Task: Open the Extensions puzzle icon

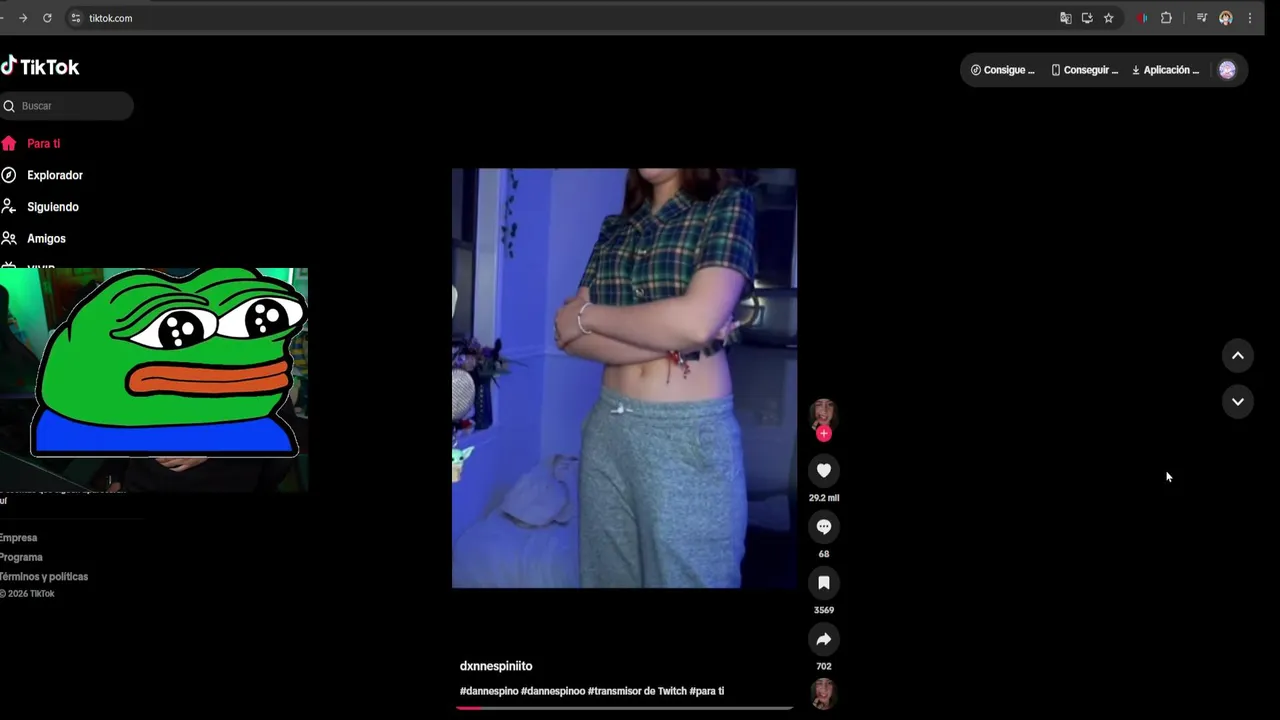Action: coord(1166,18)
